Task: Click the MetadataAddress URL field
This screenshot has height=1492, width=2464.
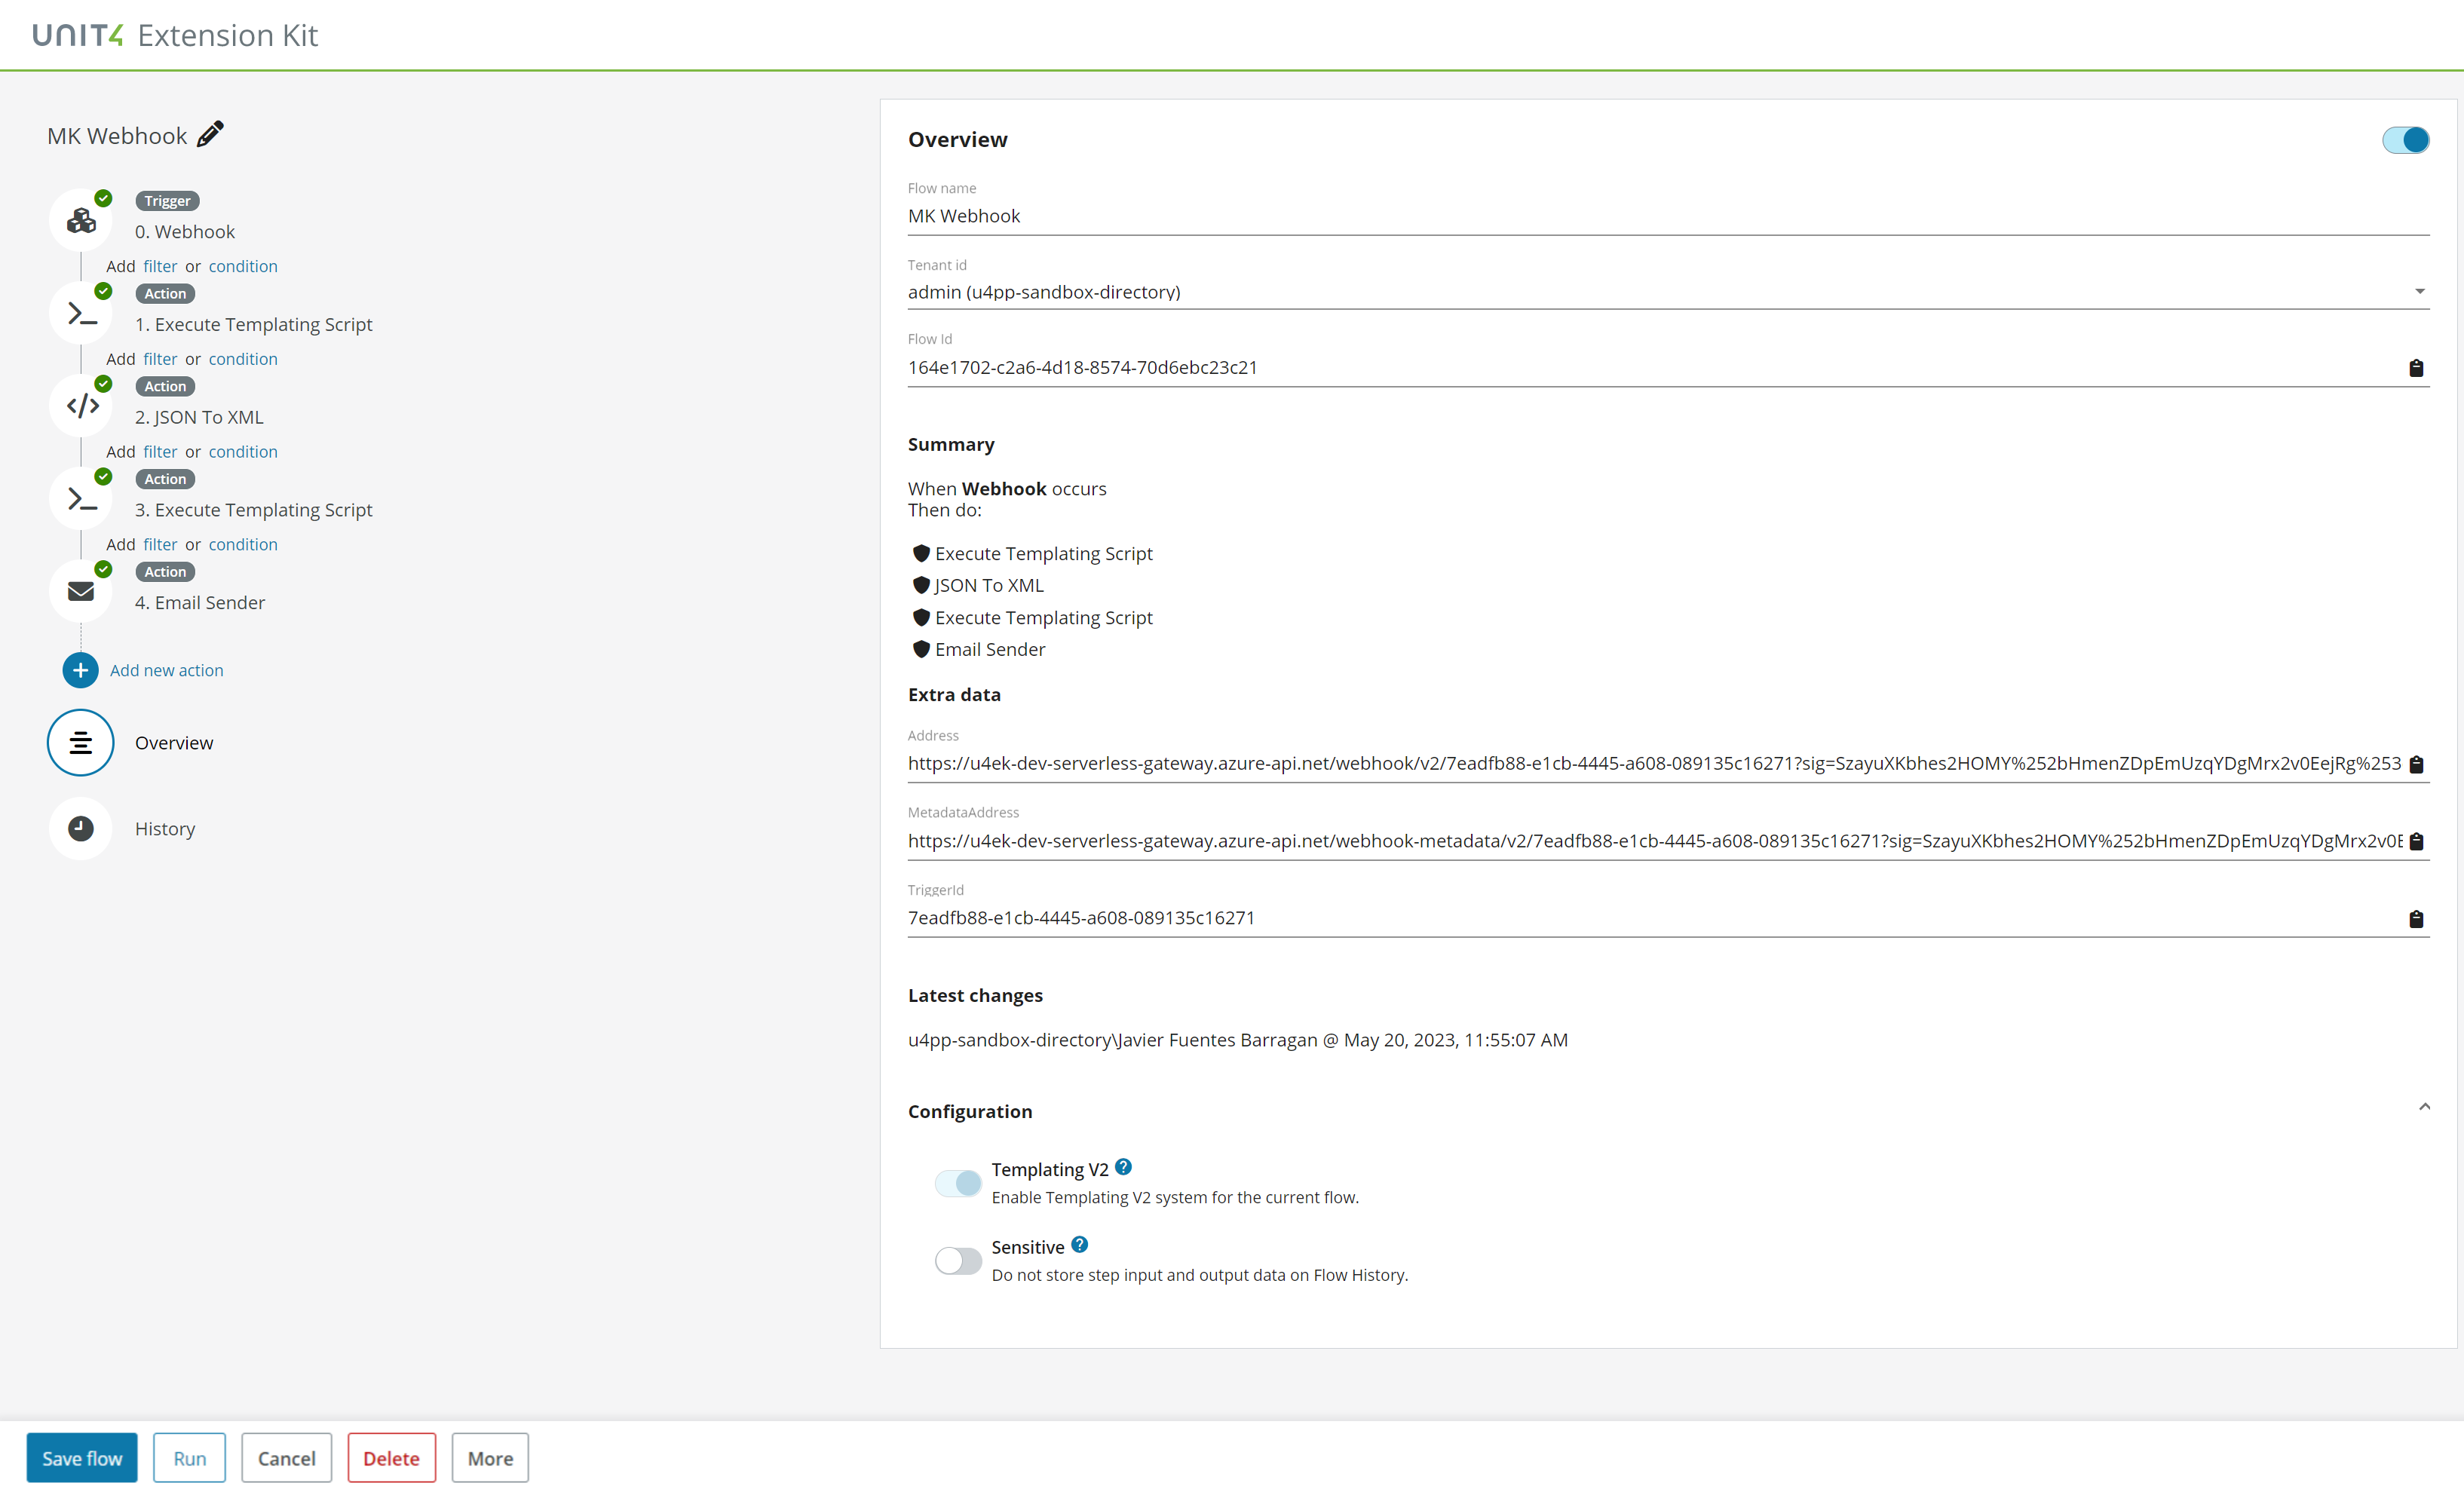Action: (1655, 841)
